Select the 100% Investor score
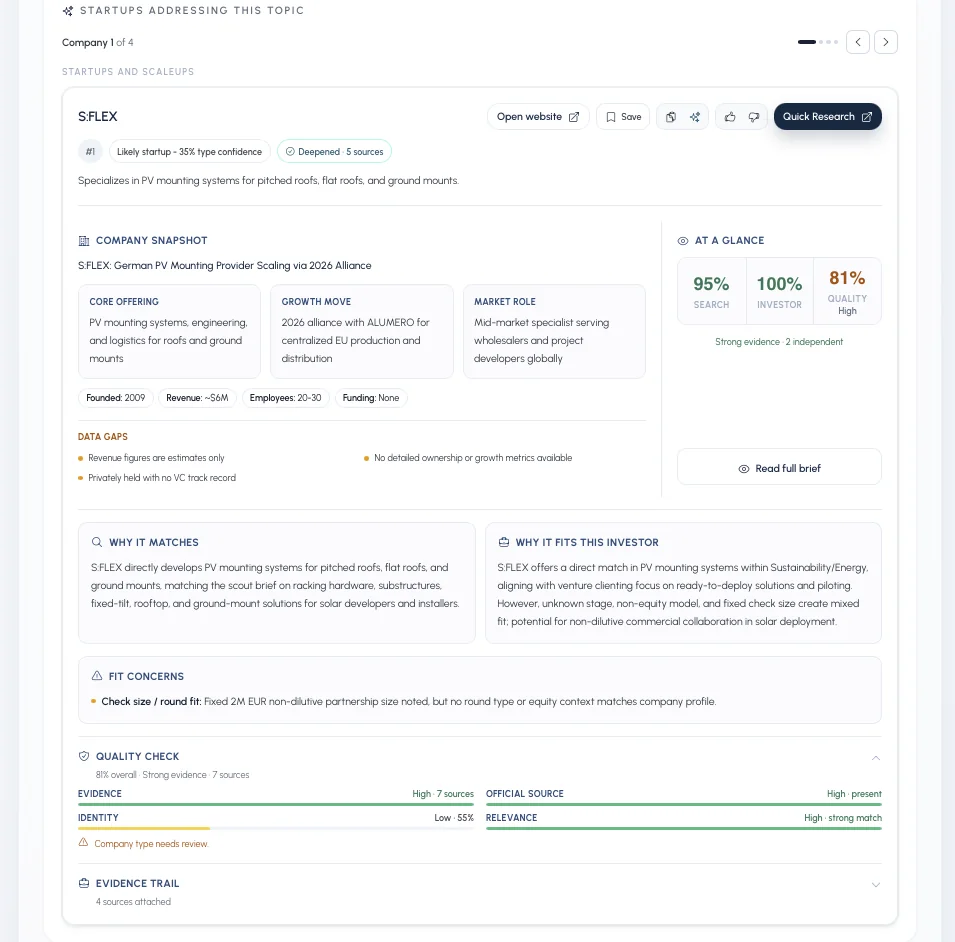The image size is (955, 942). click(x=780, y=291)
